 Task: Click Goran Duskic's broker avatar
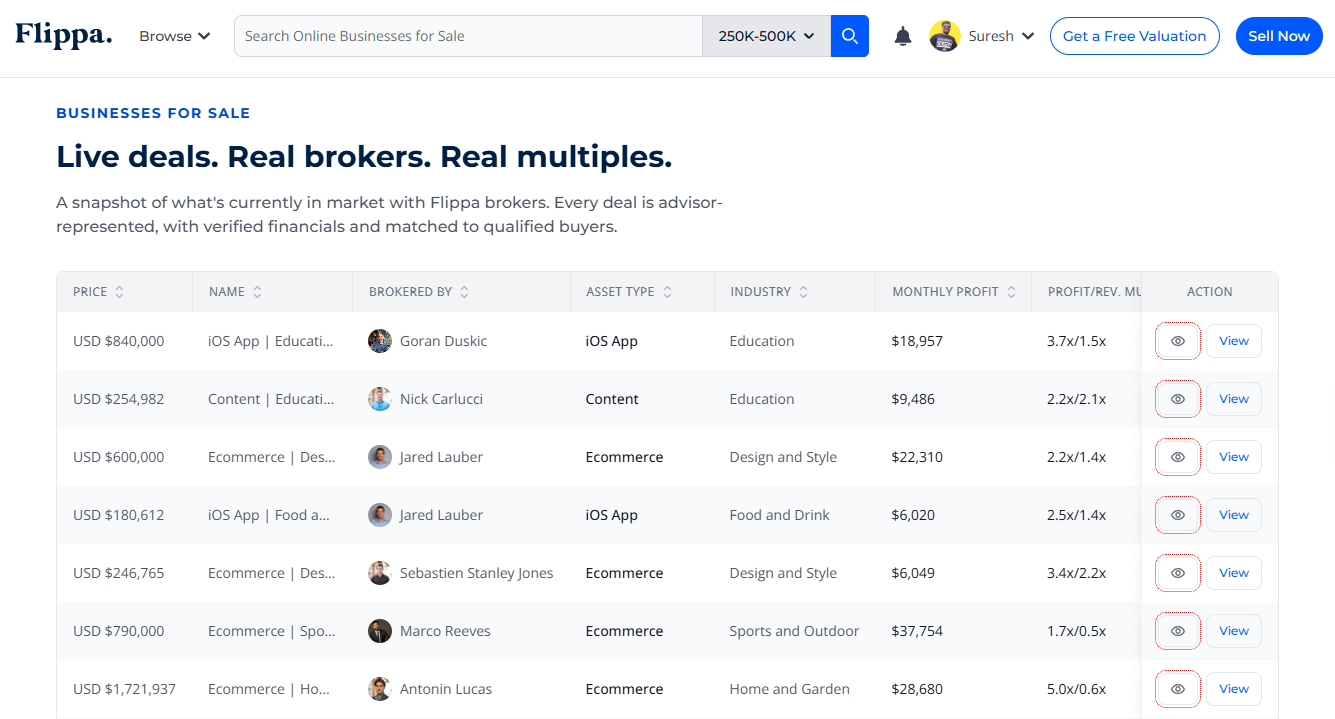click(x=380, y=341)
